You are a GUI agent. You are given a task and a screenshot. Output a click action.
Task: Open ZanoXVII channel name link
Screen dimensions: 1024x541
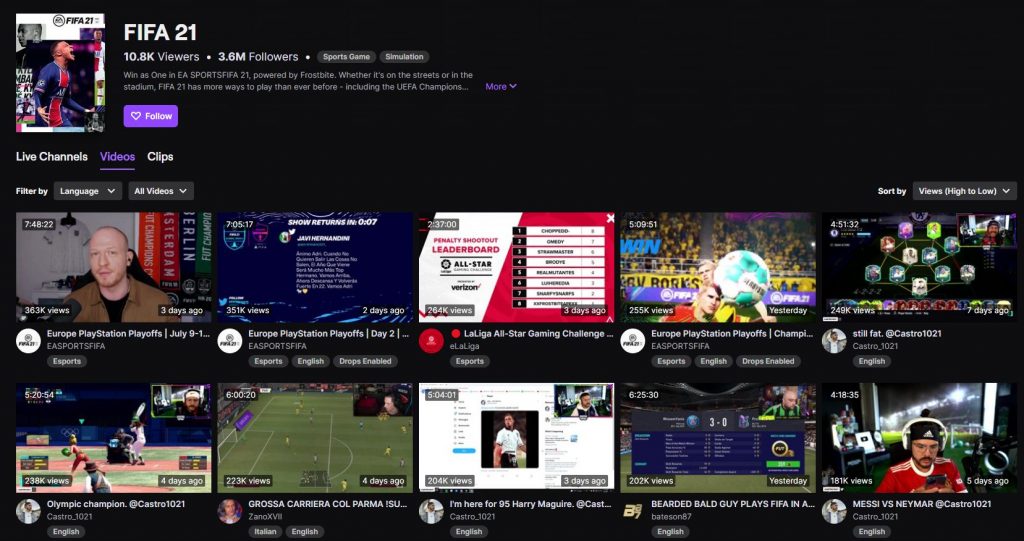click(x=265, y=517)
